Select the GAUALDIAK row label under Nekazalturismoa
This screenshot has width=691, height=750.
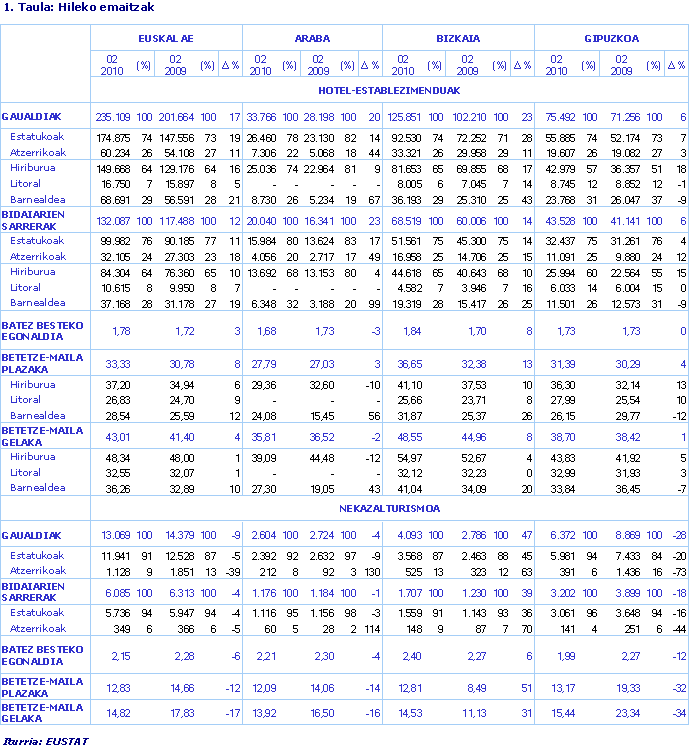coord(32,536)
